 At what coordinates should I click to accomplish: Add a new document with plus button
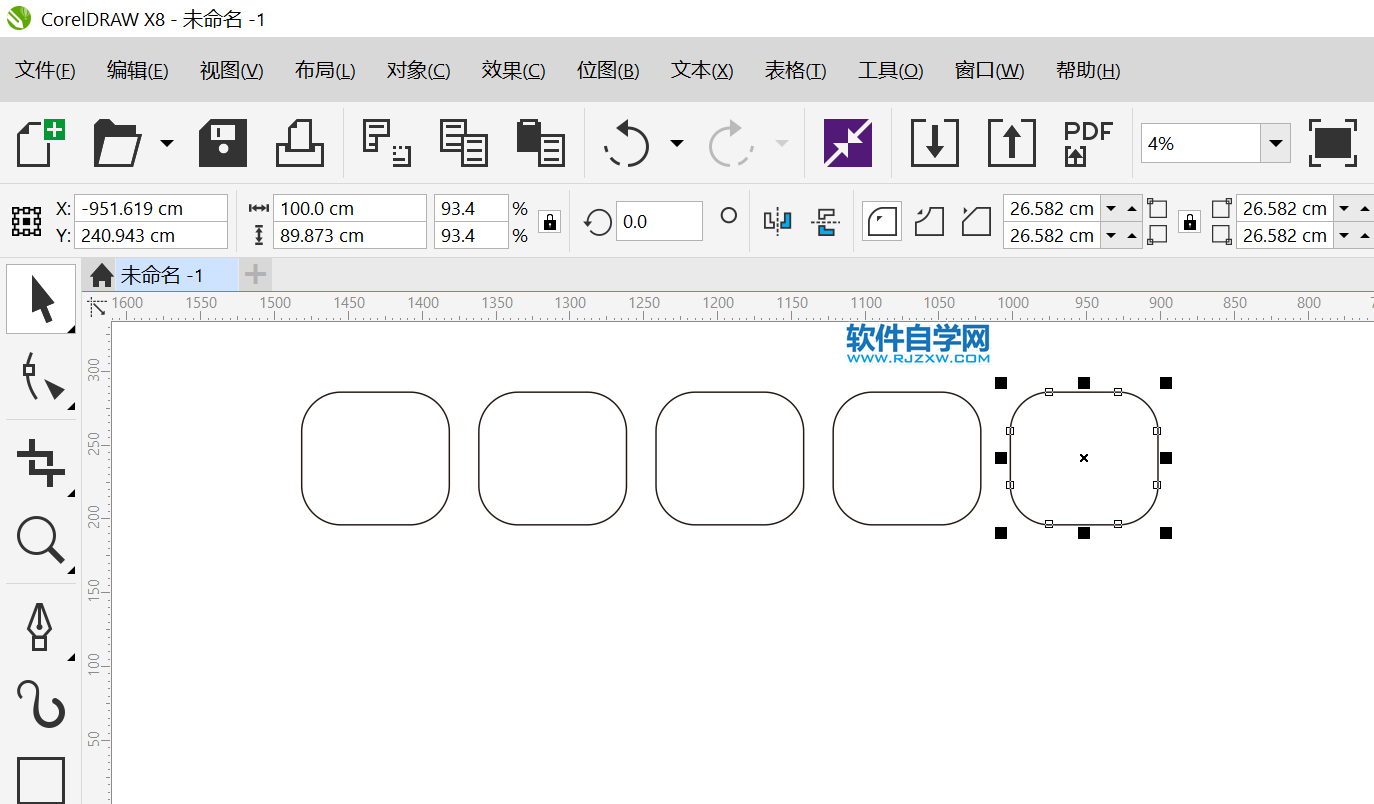(256, 274)
